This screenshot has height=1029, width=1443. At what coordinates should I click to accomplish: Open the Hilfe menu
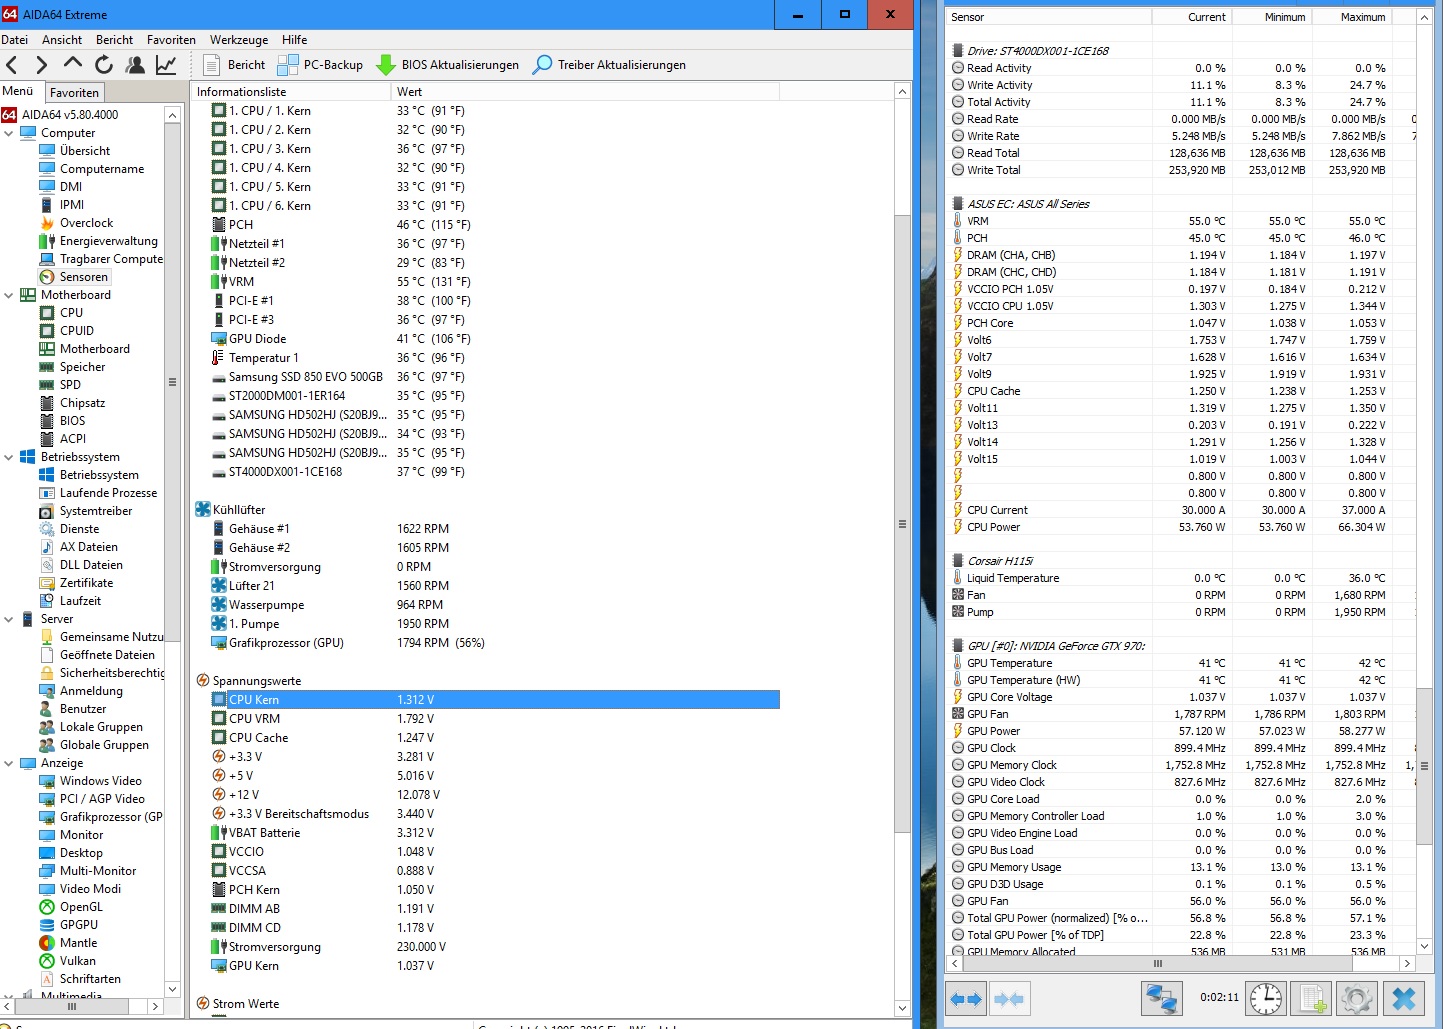(x=295, y=40)
